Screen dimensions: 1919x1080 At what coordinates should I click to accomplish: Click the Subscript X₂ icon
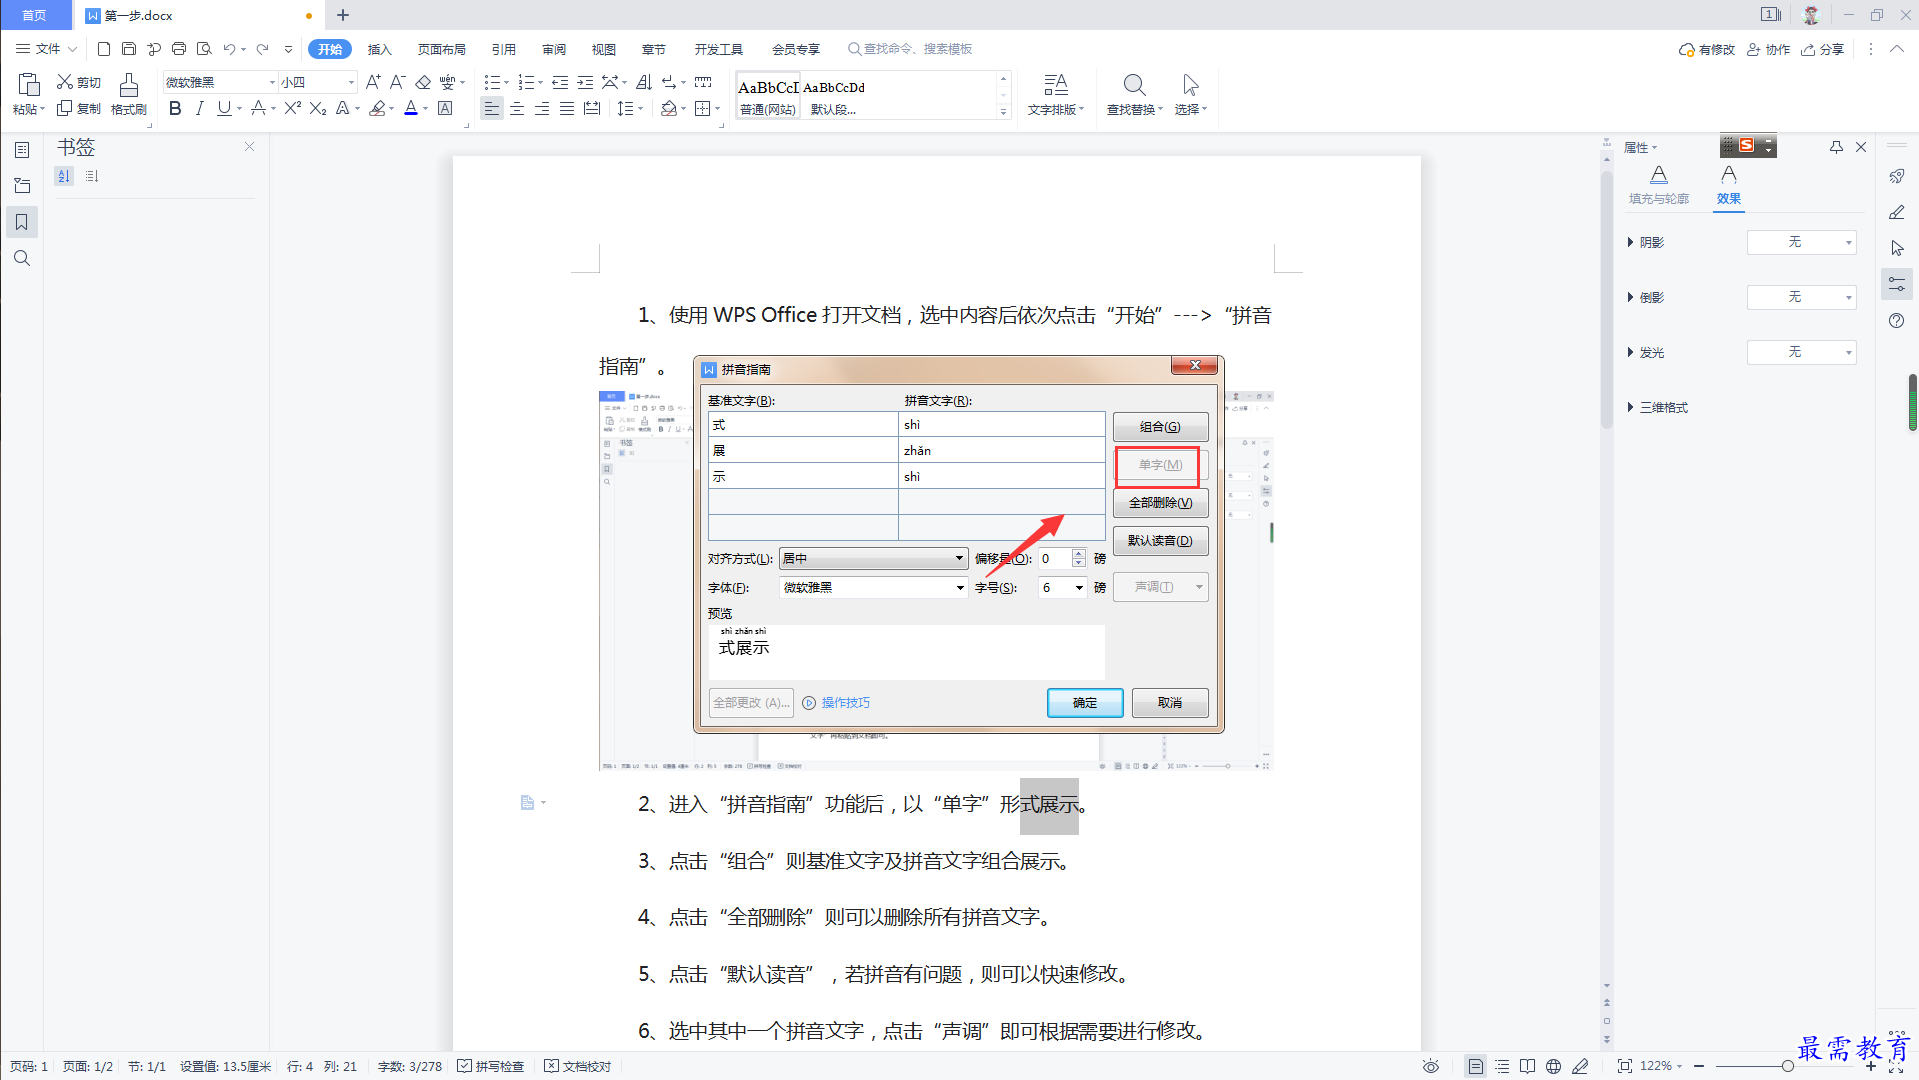318,108
